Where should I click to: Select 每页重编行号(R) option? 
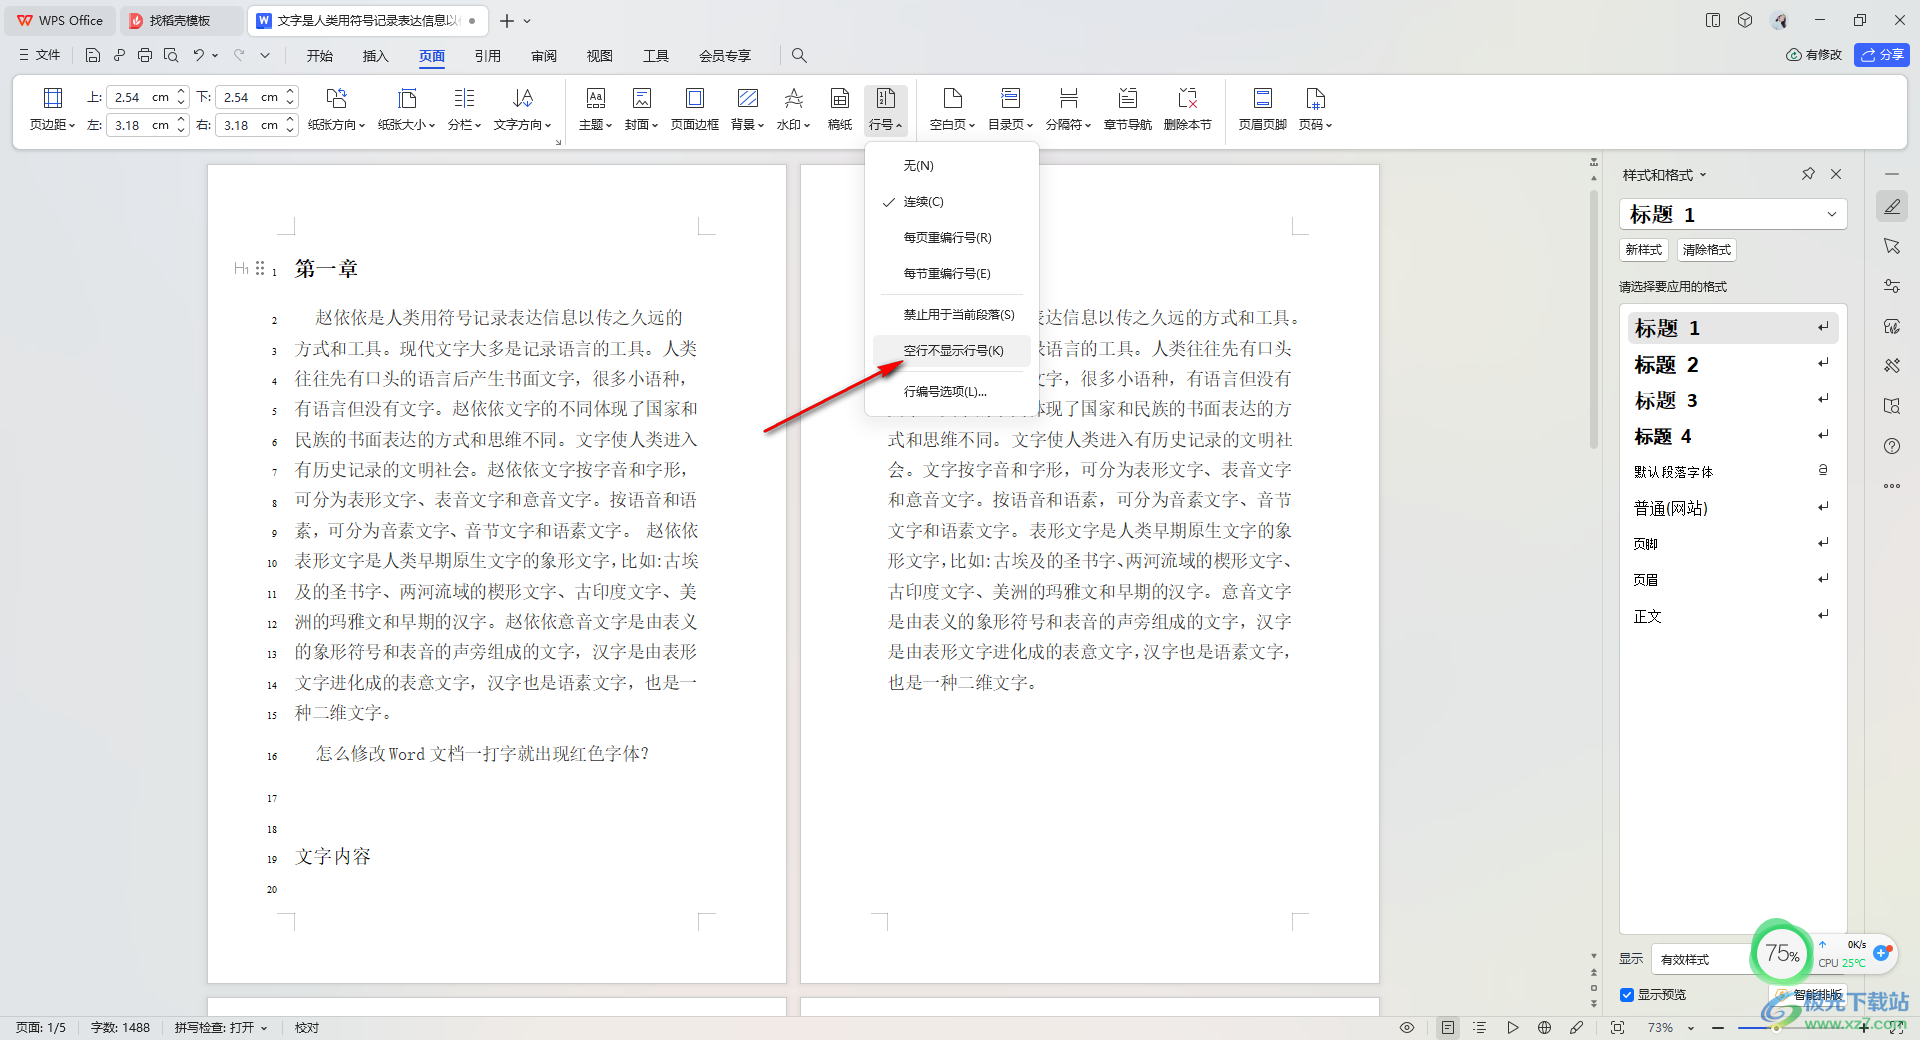click(952, 237)
